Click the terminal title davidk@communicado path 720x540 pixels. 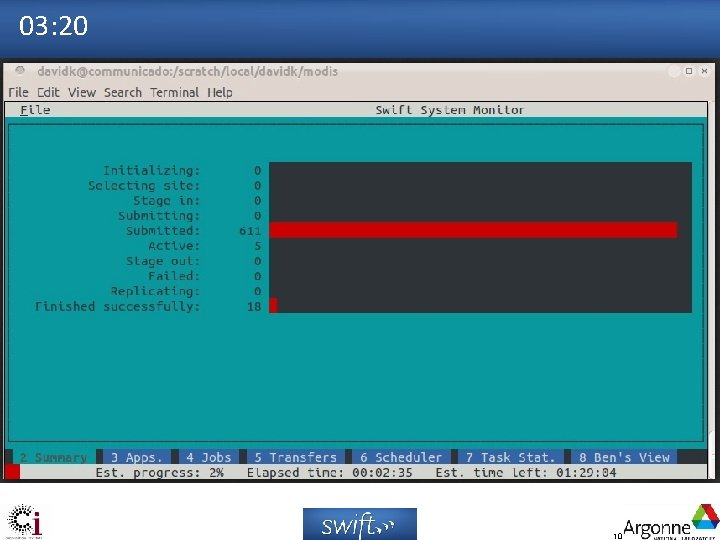point(187,72)
